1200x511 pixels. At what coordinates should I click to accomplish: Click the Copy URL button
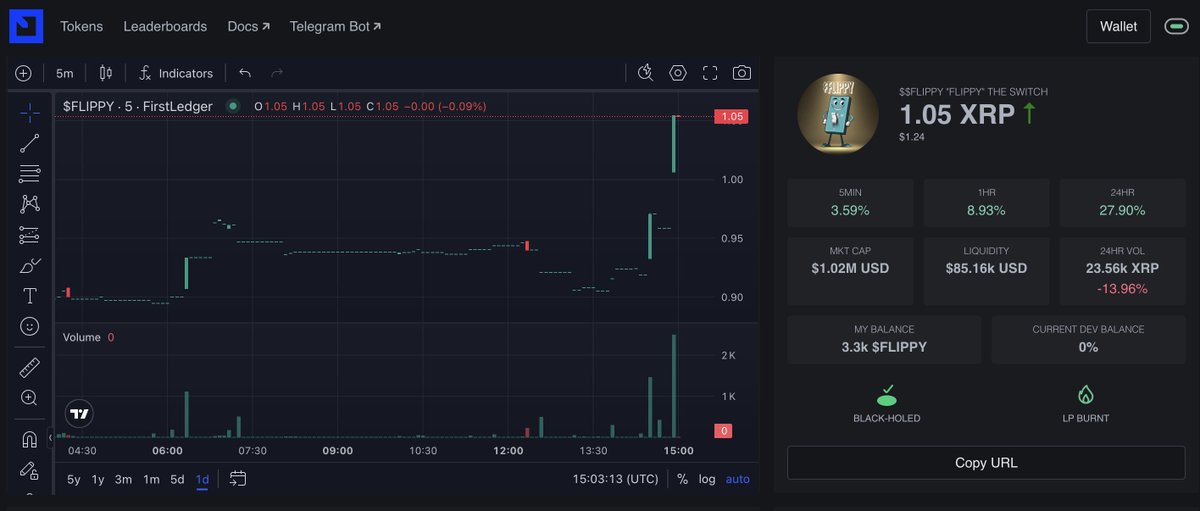tap(986, 463)
